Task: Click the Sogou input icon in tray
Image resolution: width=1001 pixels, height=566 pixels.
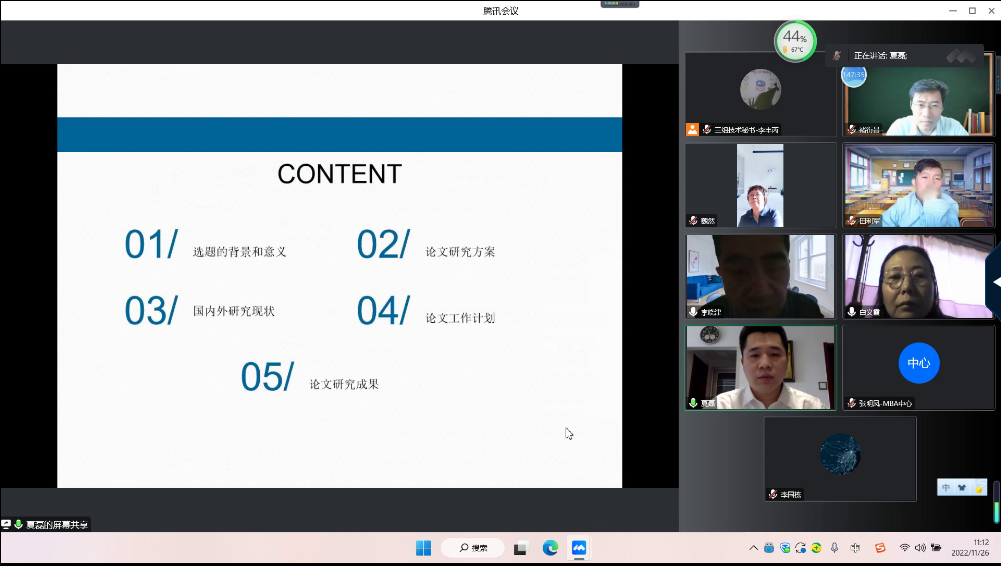Action: 880,548
